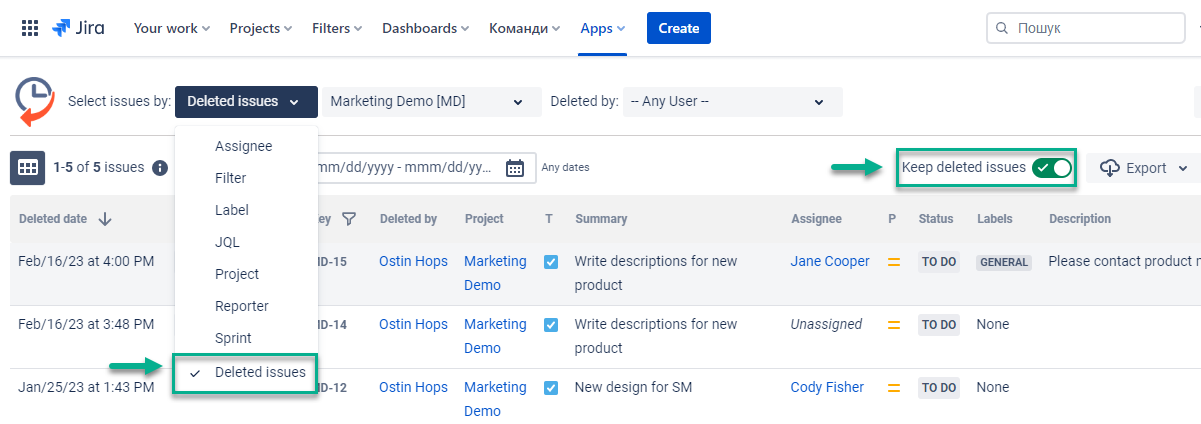Click the Пошук search field
1201x424 pixels.
pos(1090,28)
